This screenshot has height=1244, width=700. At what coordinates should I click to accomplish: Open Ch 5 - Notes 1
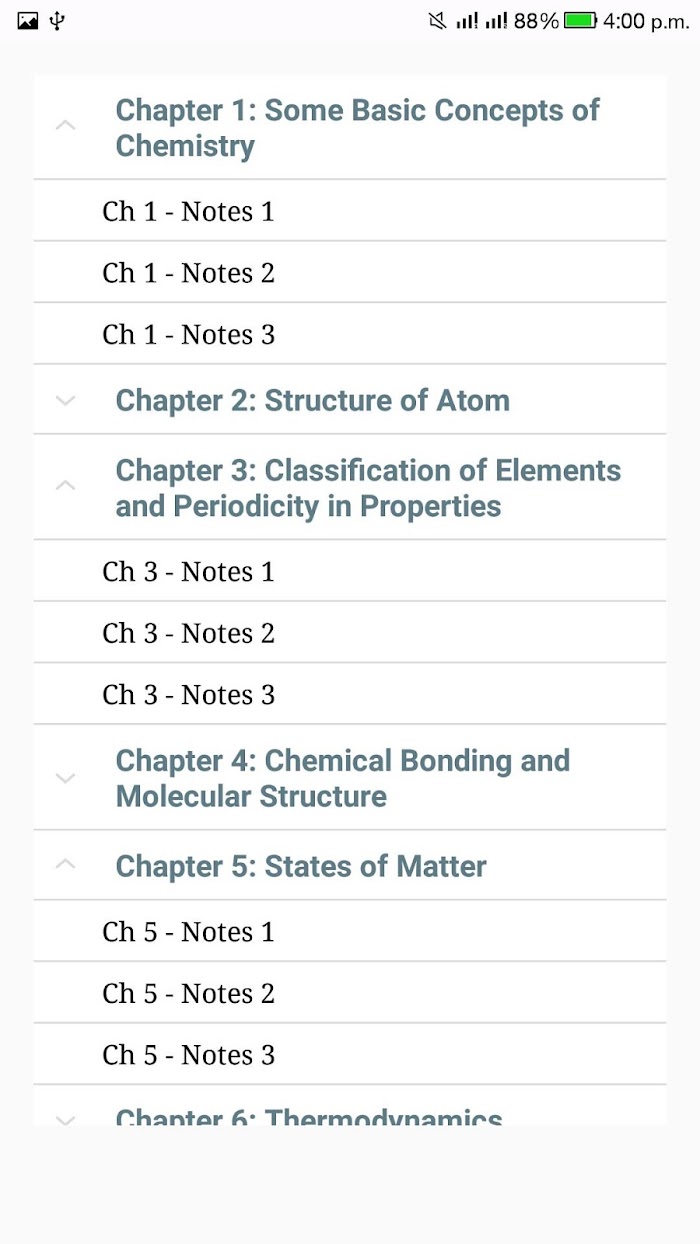pyautogui.click(x=350, y=931)
